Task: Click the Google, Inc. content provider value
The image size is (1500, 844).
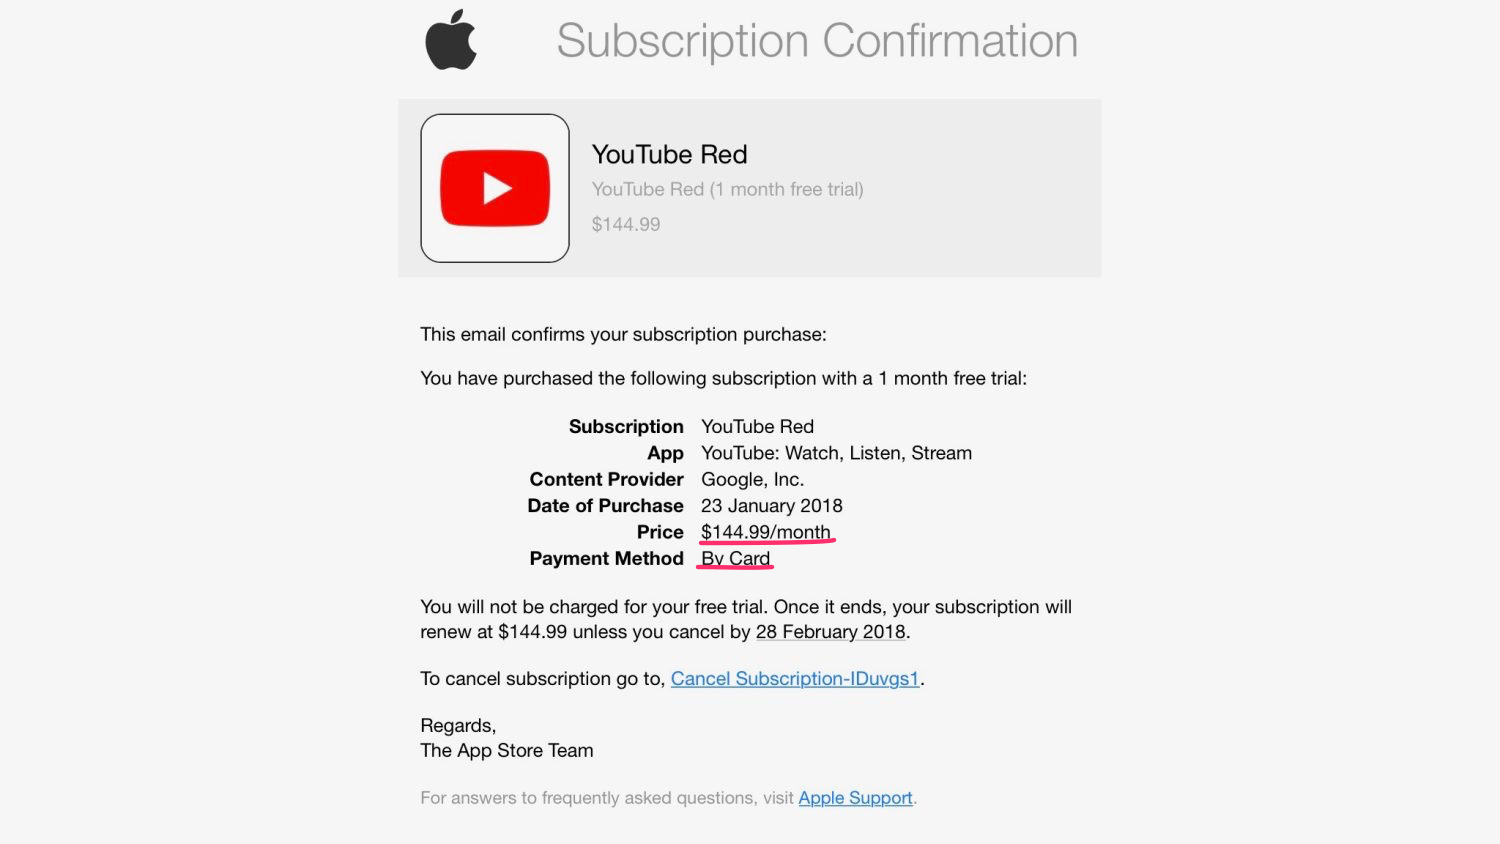Action: 752,480
